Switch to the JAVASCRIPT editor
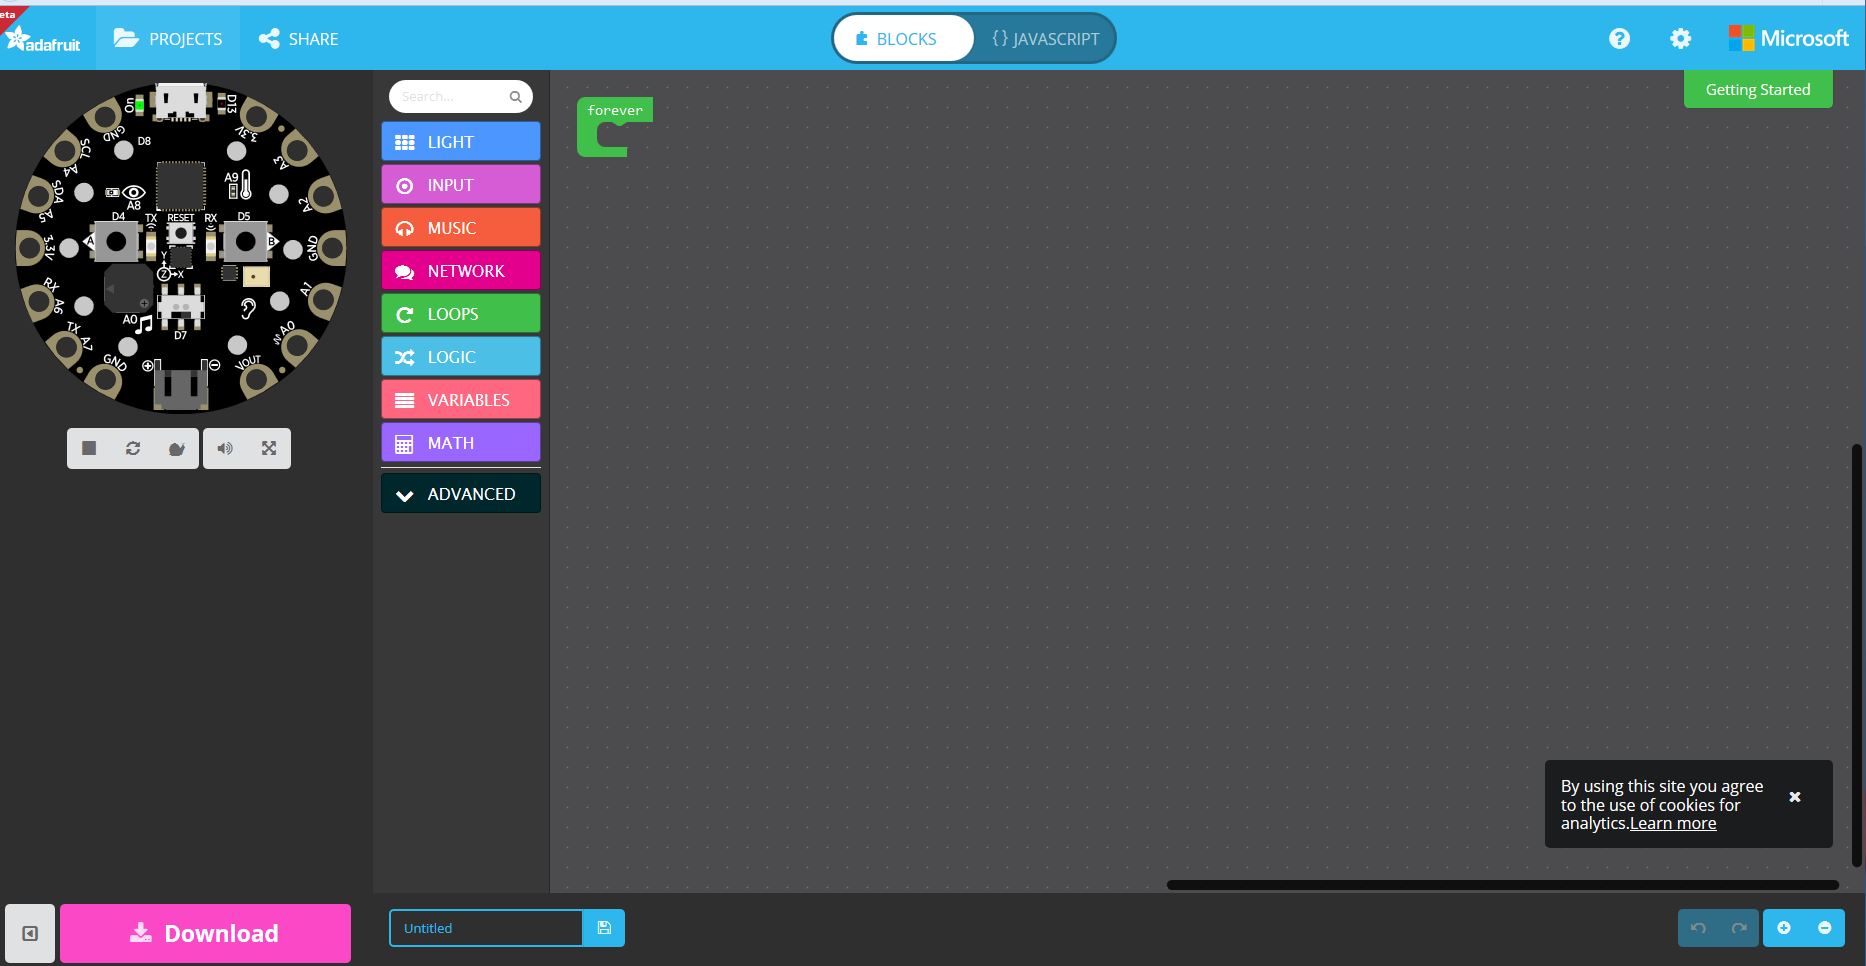This screenshot has width=1866, height=966. click(1044, 38)
